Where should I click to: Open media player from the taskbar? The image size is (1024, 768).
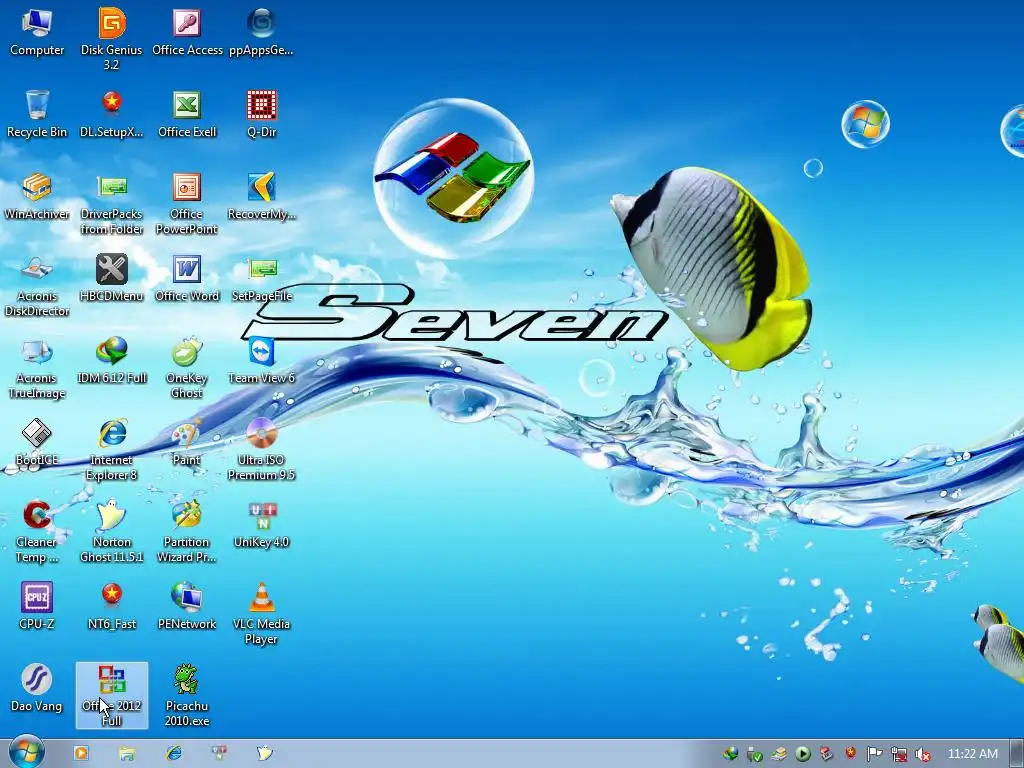click(80, 753)
